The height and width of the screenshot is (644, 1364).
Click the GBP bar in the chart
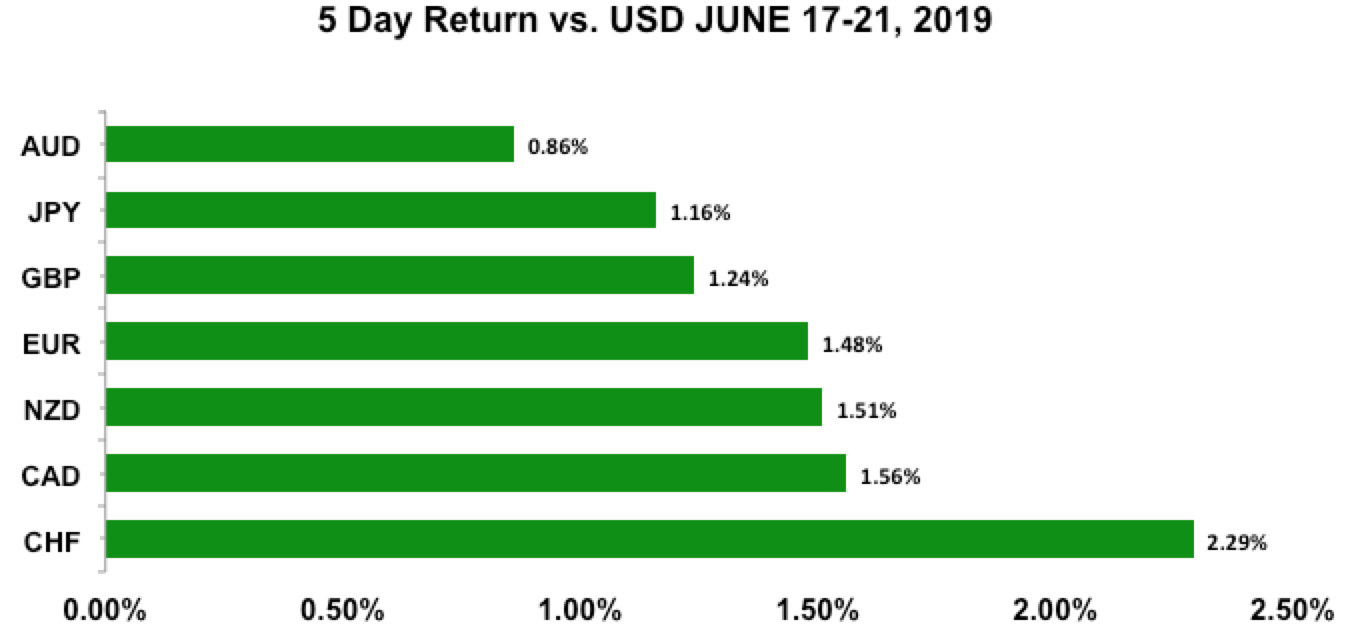400,275
